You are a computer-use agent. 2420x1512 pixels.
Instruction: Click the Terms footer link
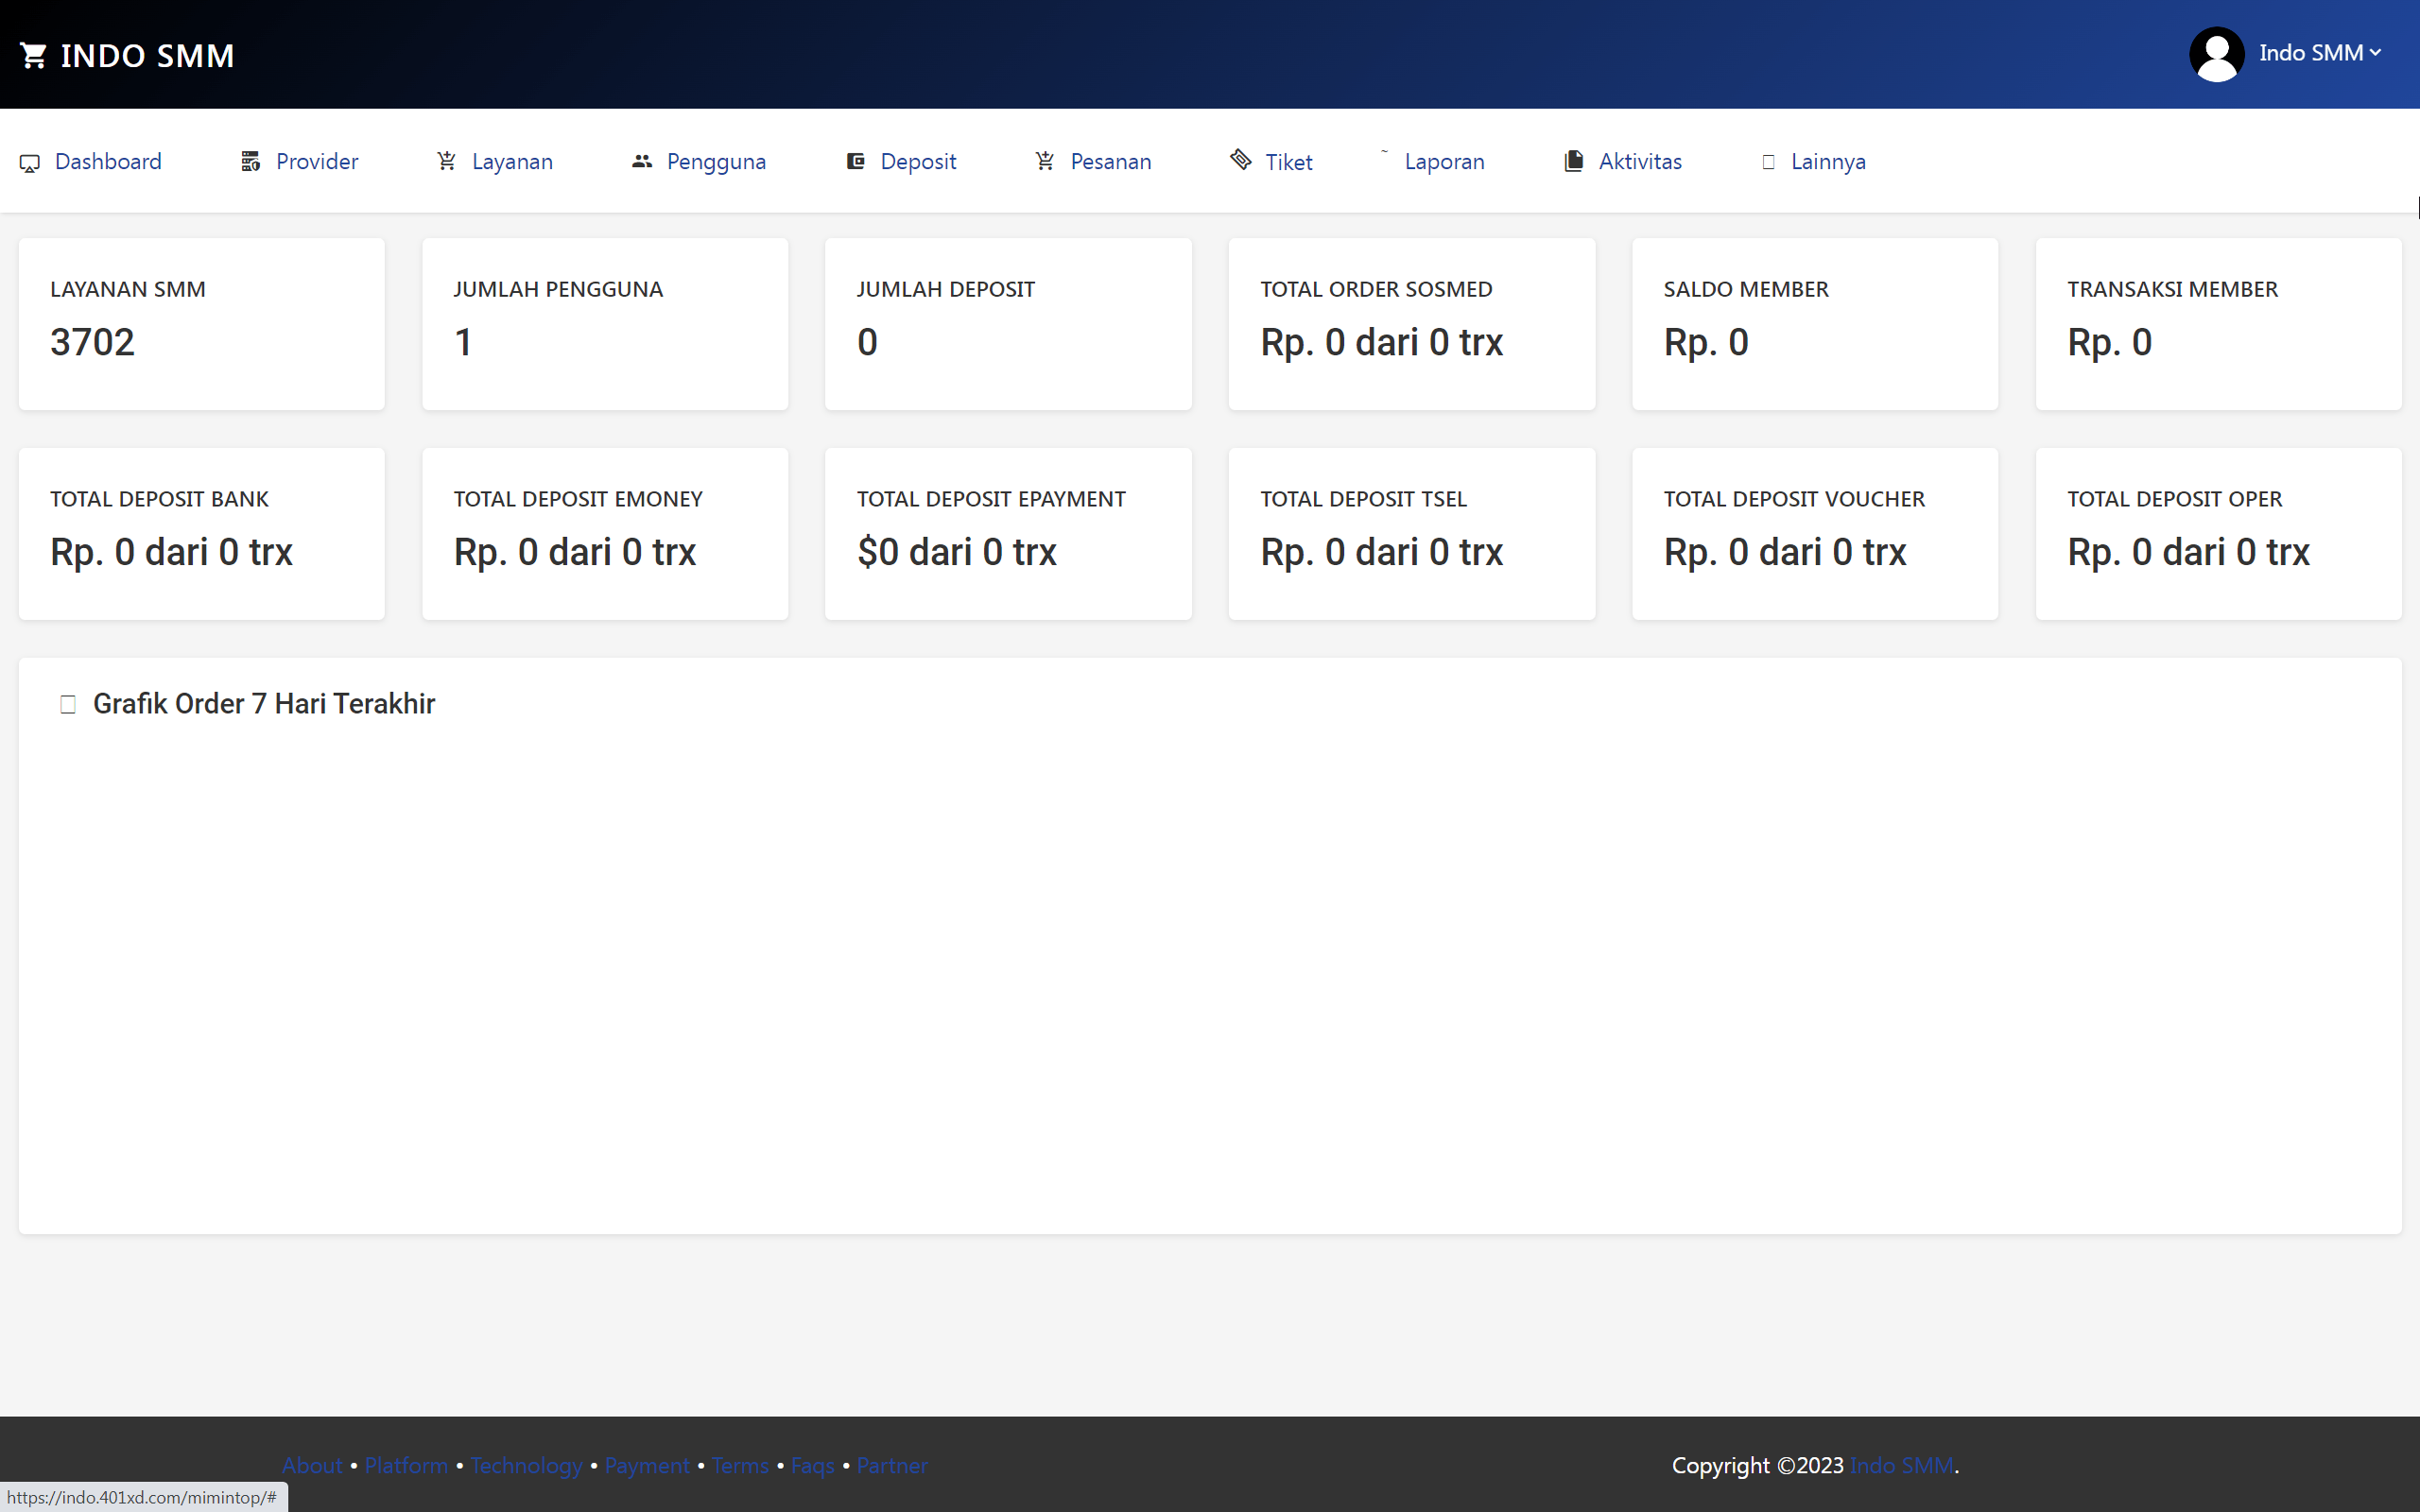pos(739,1465)
